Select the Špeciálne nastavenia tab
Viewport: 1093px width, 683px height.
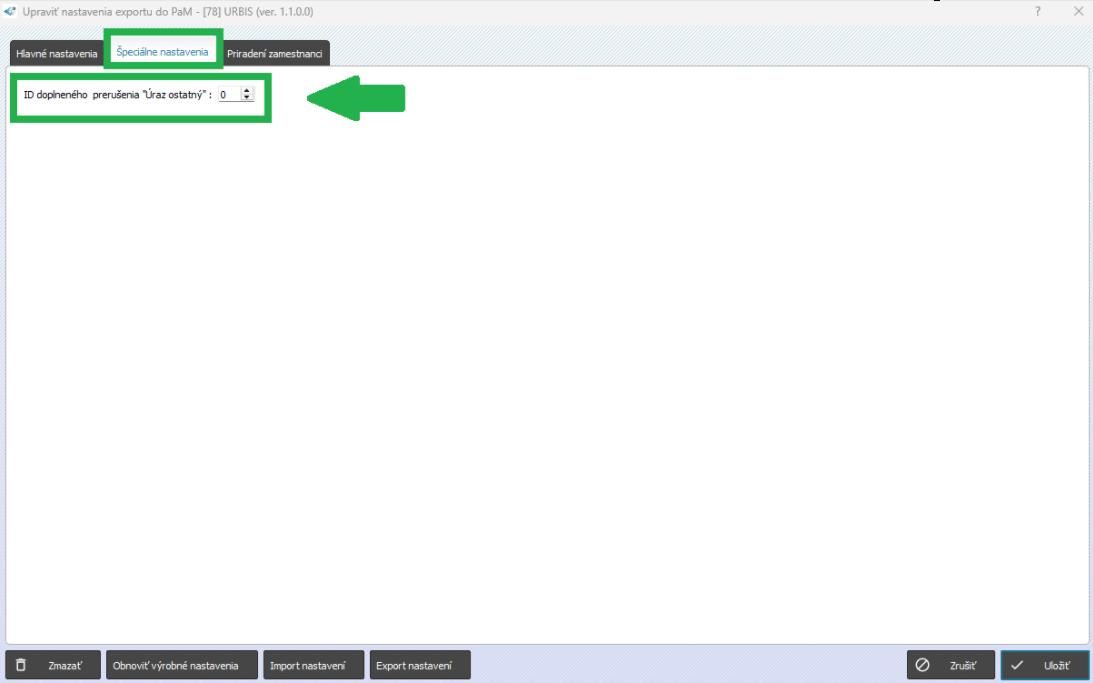coord(162,51)
